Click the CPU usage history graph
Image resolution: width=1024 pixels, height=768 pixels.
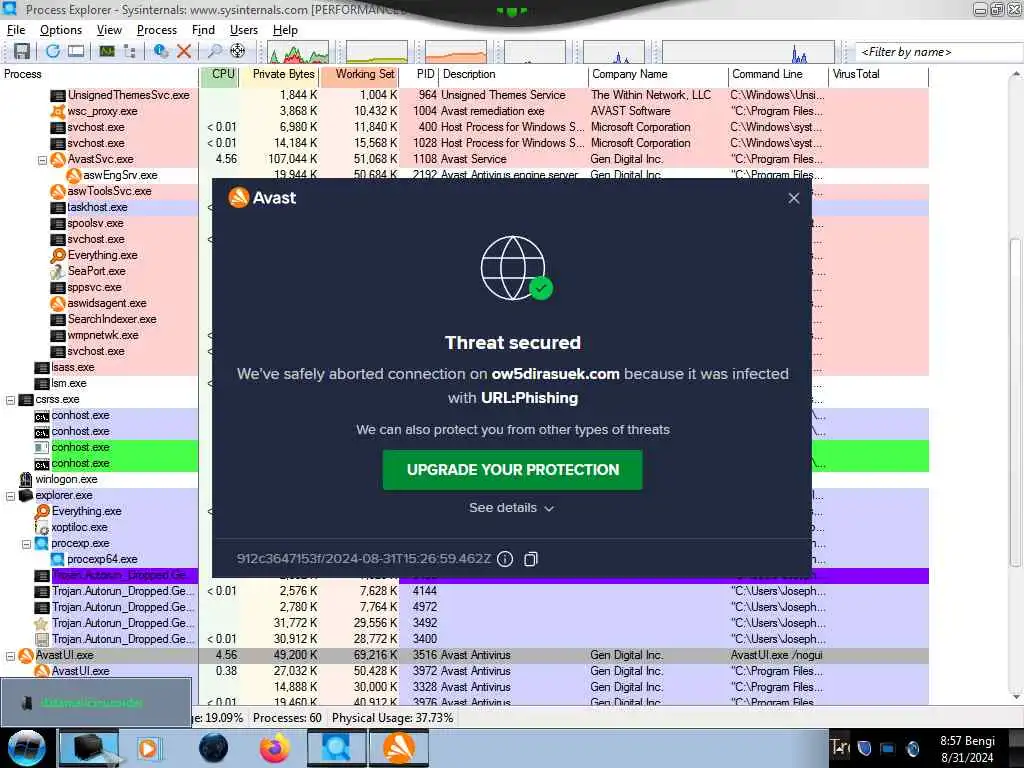pyautogui.click(x=298, y=52)
